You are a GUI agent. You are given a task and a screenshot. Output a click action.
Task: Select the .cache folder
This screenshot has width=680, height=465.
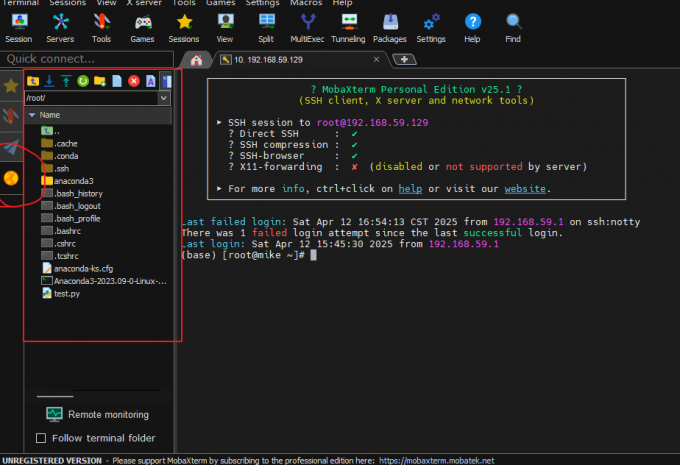[x=59, y=144]
